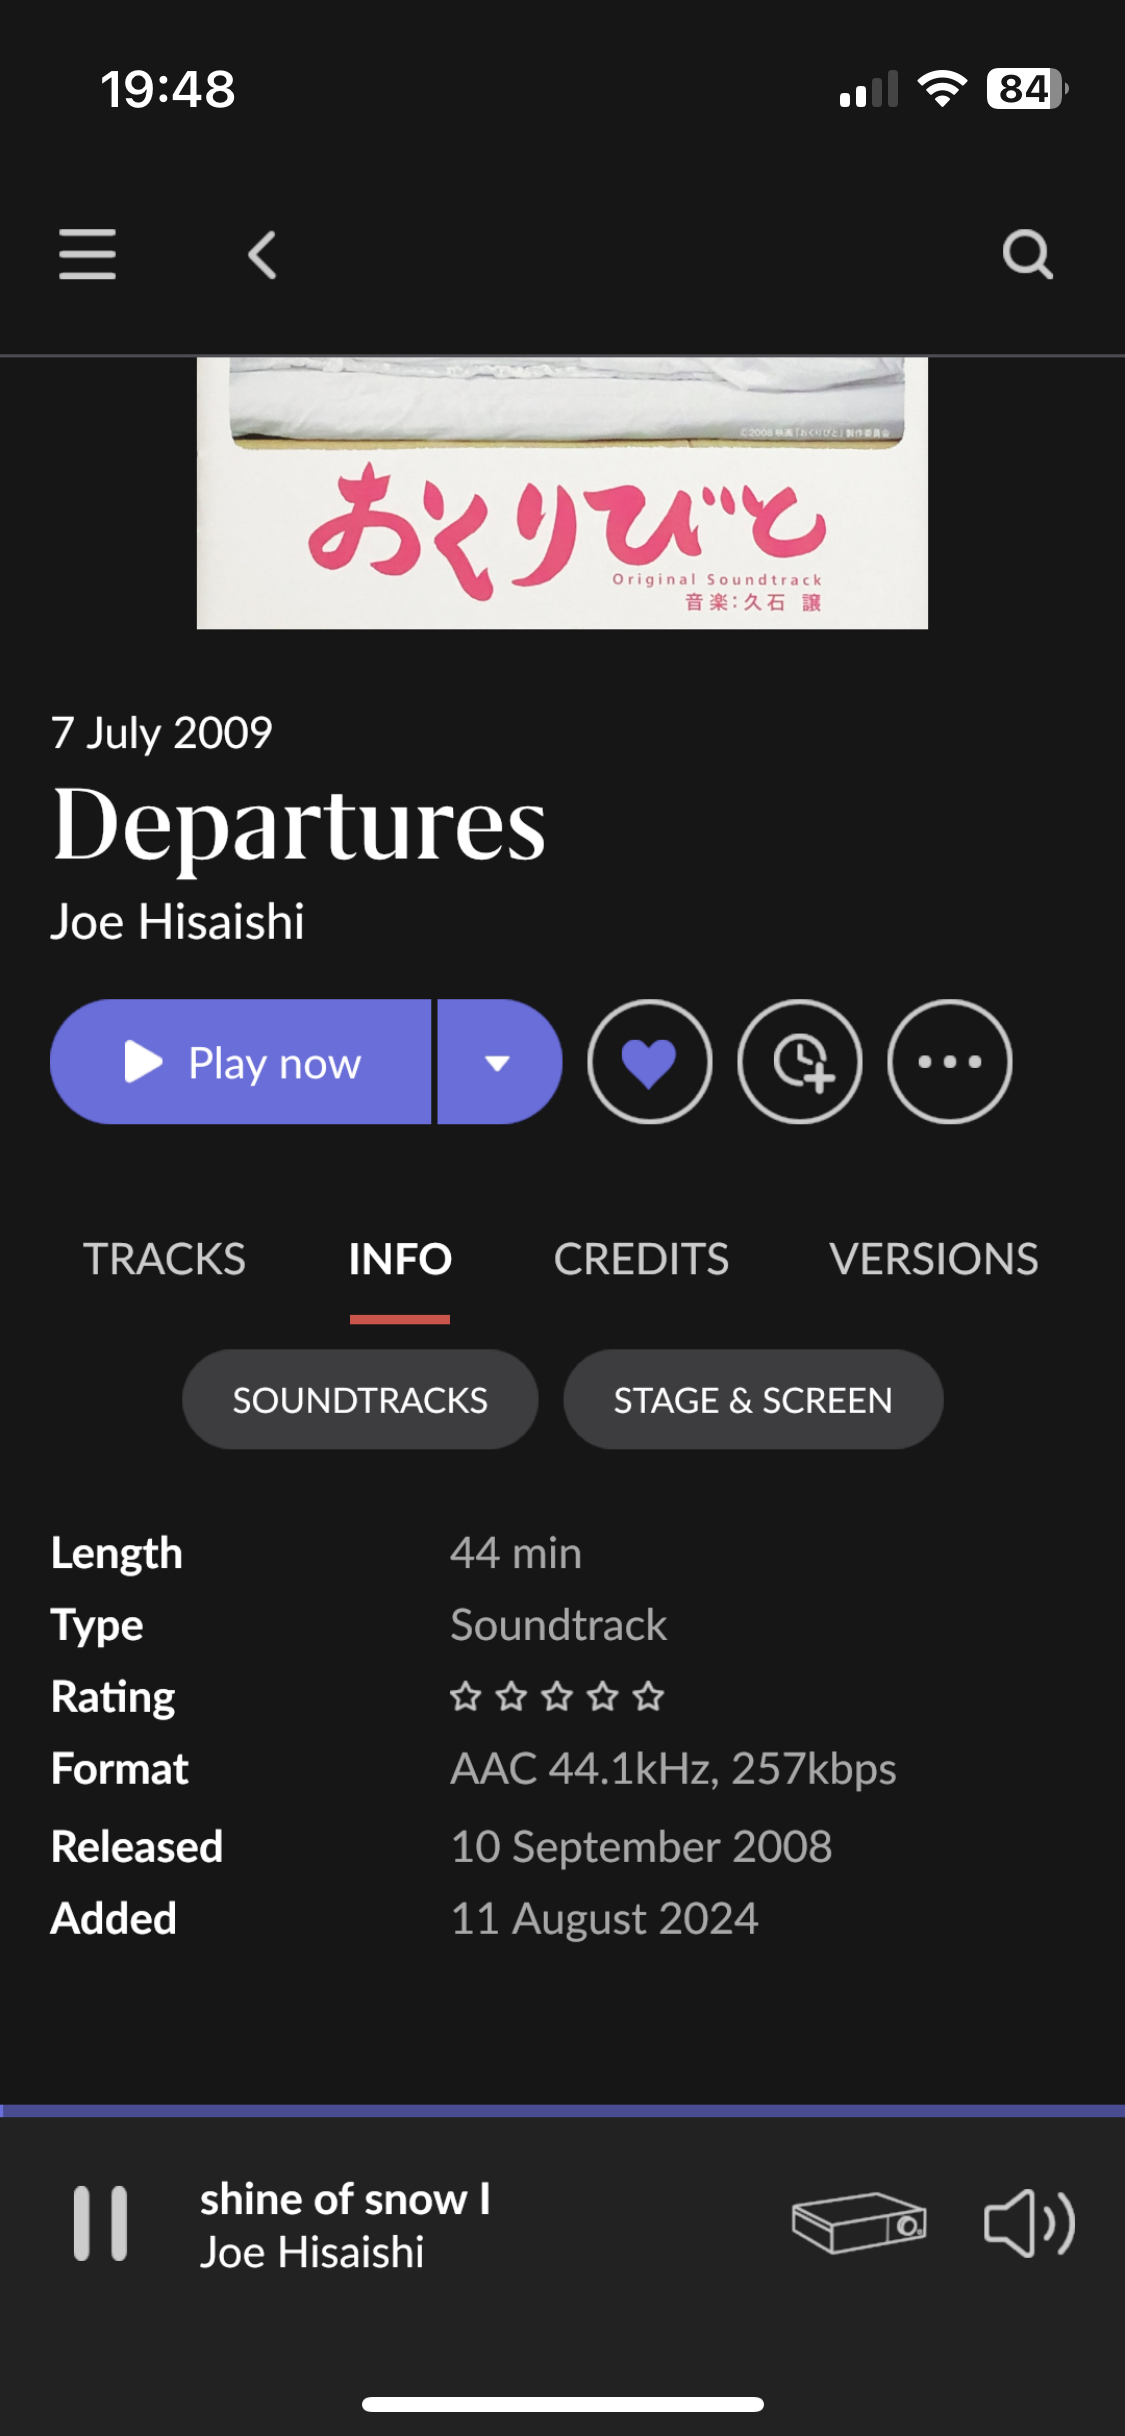Set rating using the fifth star
The width and height of the screenshot is (1125, 2436).
pos(649,1697)
